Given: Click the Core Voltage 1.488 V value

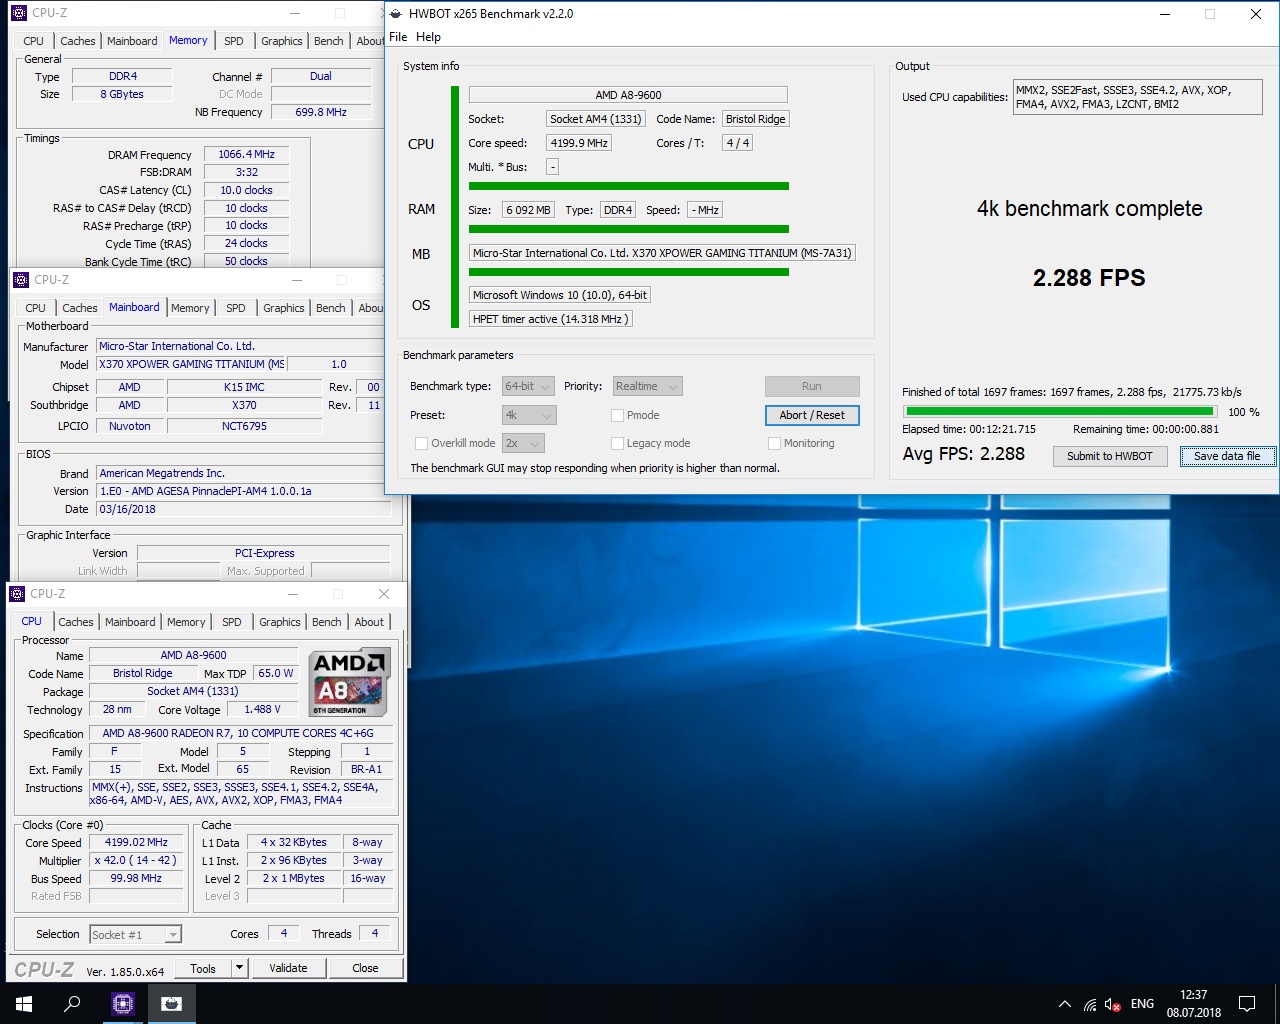Looking at the screenshot, I should (263, 709).
